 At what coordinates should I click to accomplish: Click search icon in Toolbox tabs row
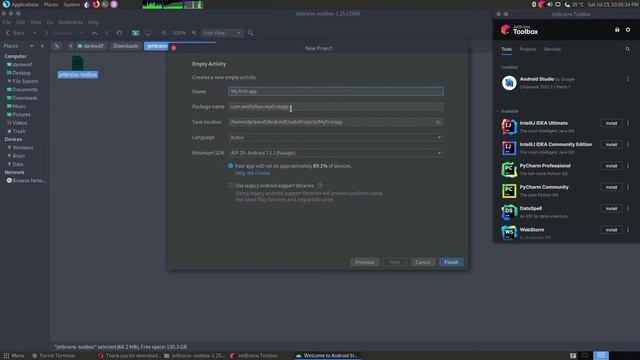(x=628, y=49)
